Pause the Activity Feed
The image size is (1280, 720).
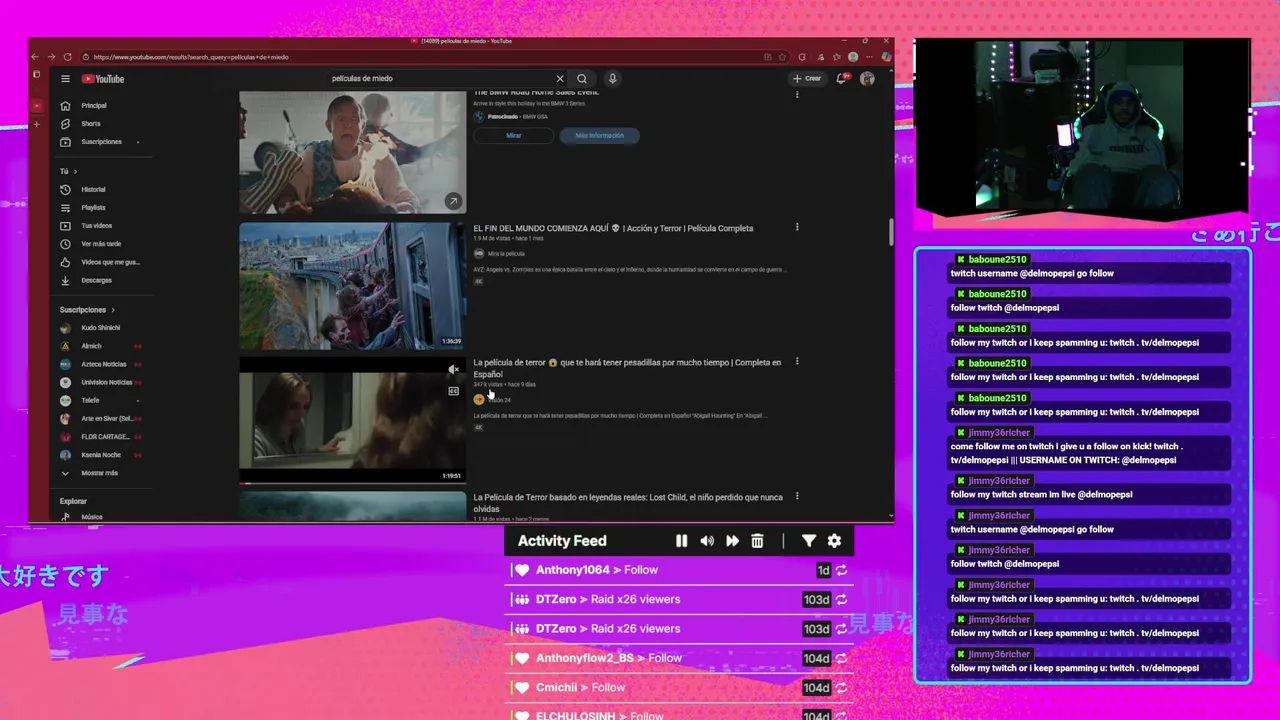pyautogui.click(x=681, y=541)
